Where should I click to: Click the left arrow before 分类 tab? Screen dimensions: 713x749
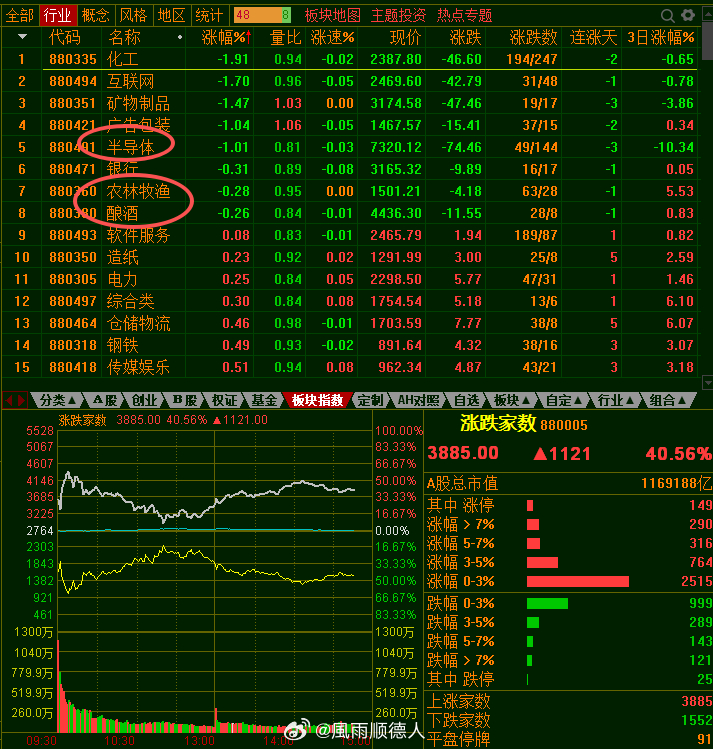8,400
